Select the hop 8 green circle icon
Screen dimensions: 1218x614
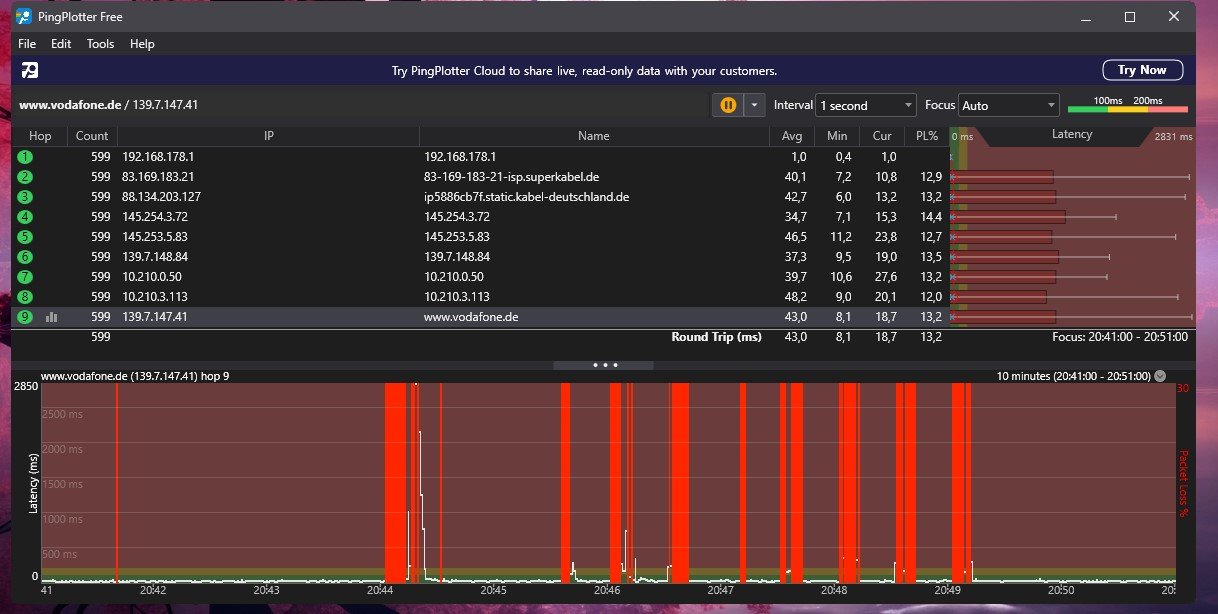pyautogui.click(x=25, y=297)
